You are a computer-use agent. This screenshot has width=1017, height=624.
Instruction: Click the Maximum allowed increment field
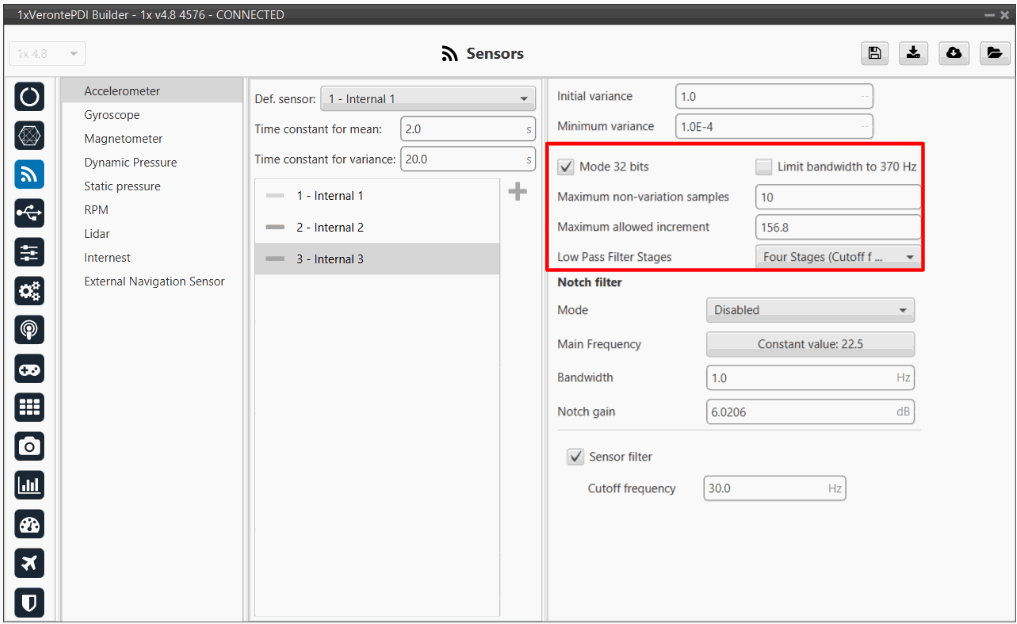[837, 227]
